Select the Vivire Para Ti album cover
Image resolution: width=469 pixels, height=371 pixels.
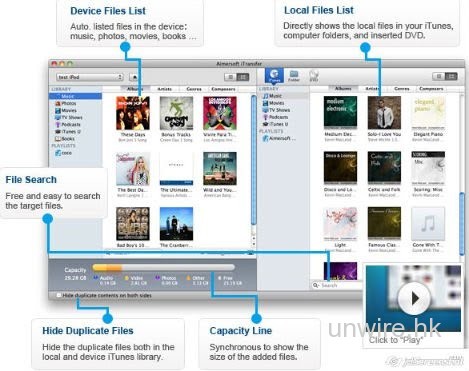[x=220, y=113]
